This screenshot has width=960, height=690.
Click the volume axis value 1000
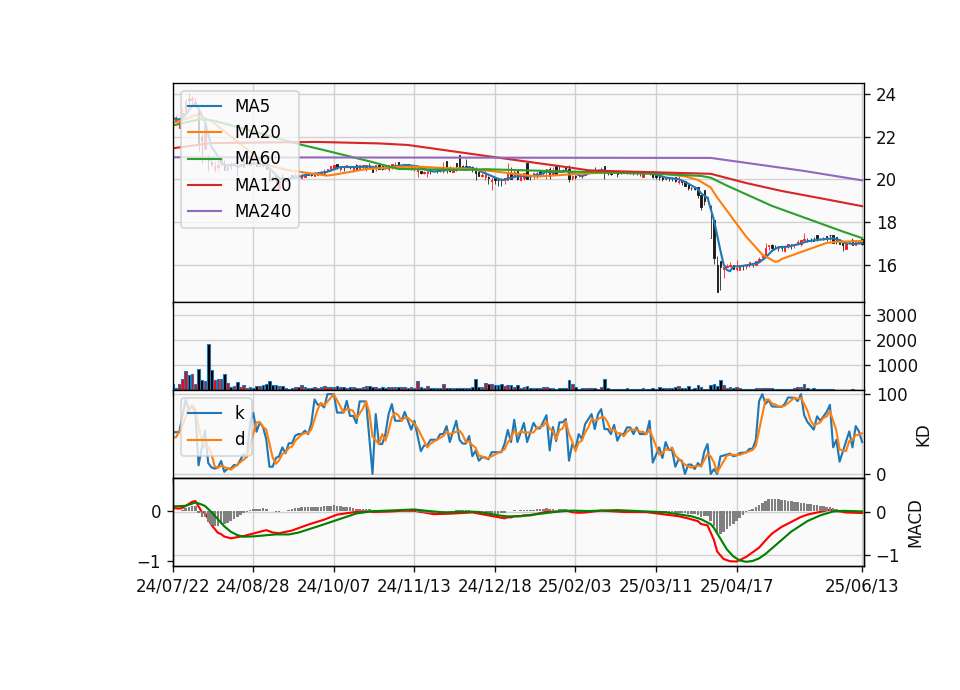coord(896,366)
